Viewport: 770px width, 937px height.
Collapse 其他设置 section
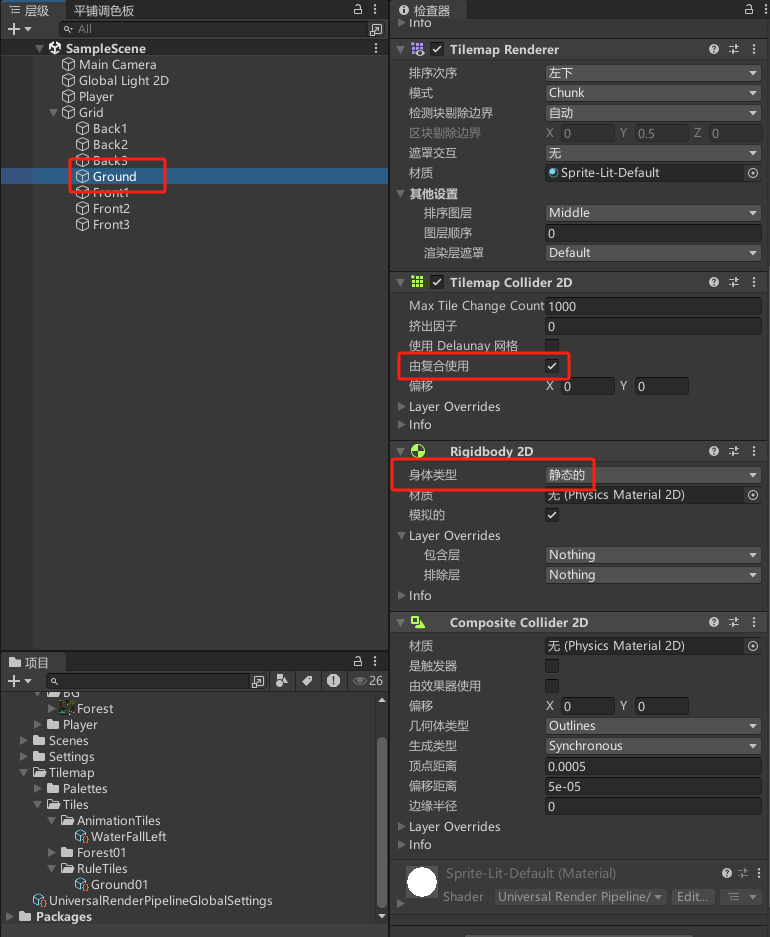point(401,194)
